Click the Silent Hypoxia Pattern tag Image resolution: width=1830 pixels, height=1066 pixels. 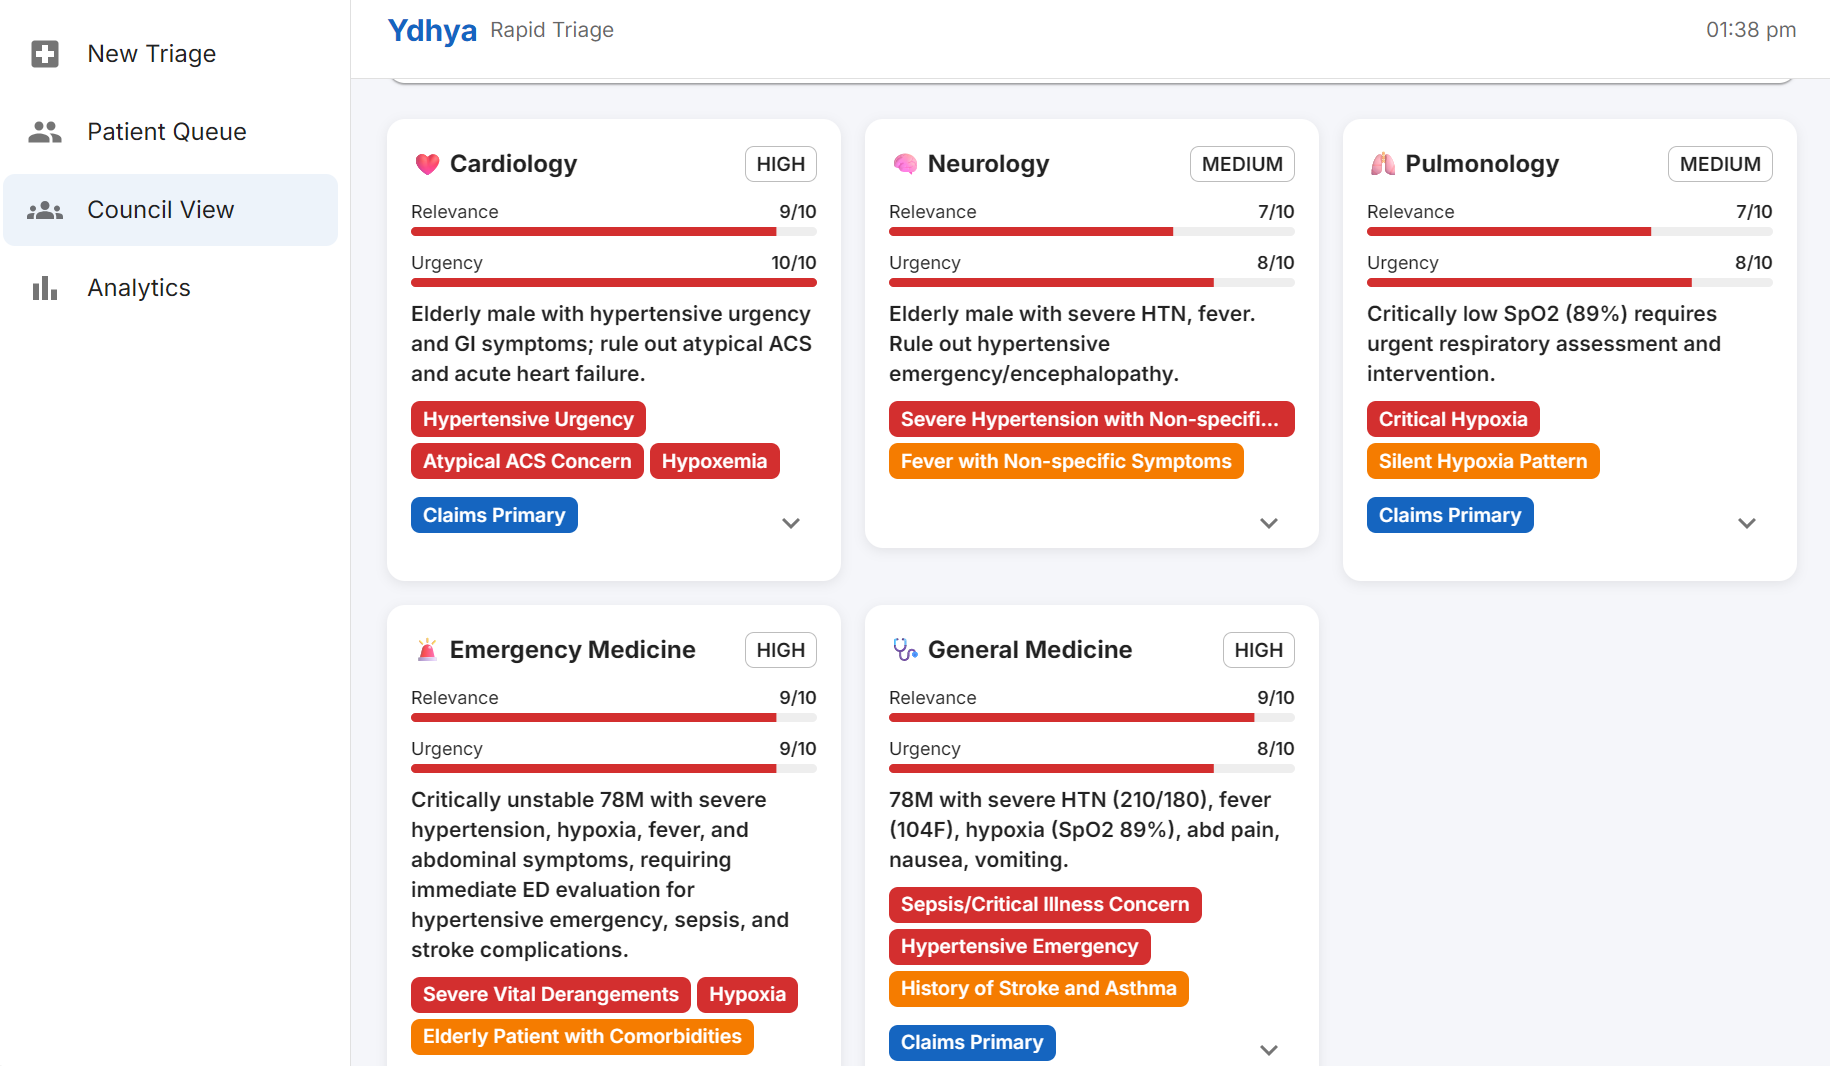click(x=1482, y=461)
